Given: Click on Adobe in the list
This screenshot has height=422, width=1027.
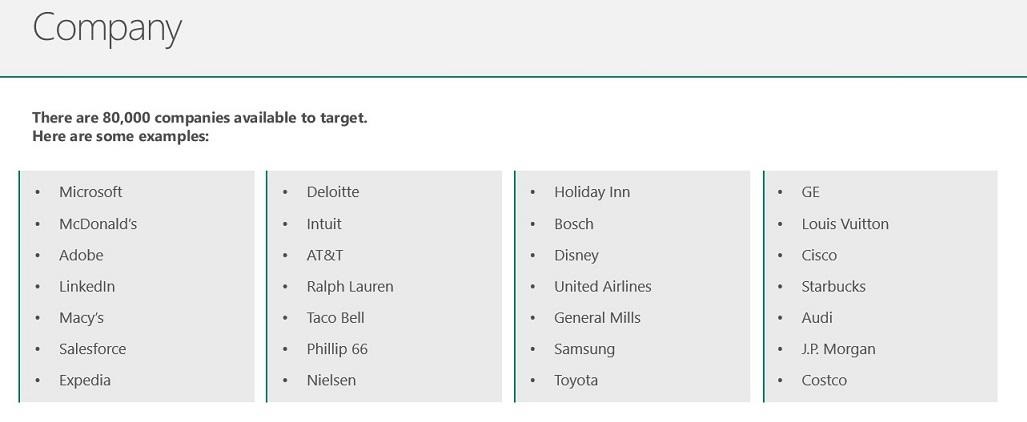Looking at the screenshot, I should [81, 255].
